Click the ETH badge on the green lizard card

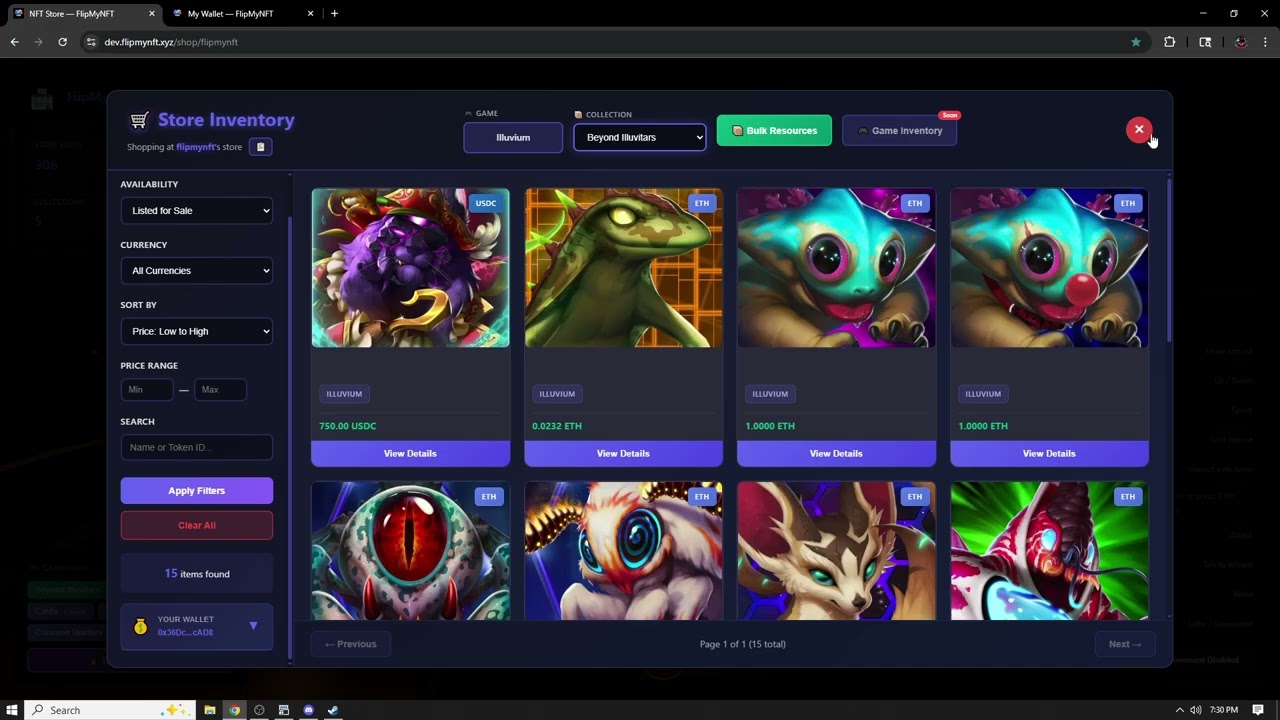[702, 203]
